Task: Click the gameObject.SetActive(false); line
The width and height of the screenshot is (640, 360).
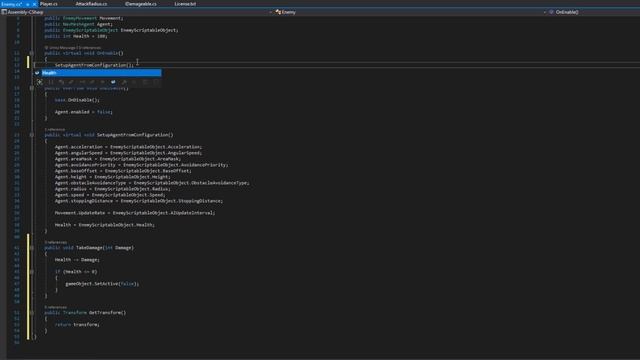Action: pos(102,284)
